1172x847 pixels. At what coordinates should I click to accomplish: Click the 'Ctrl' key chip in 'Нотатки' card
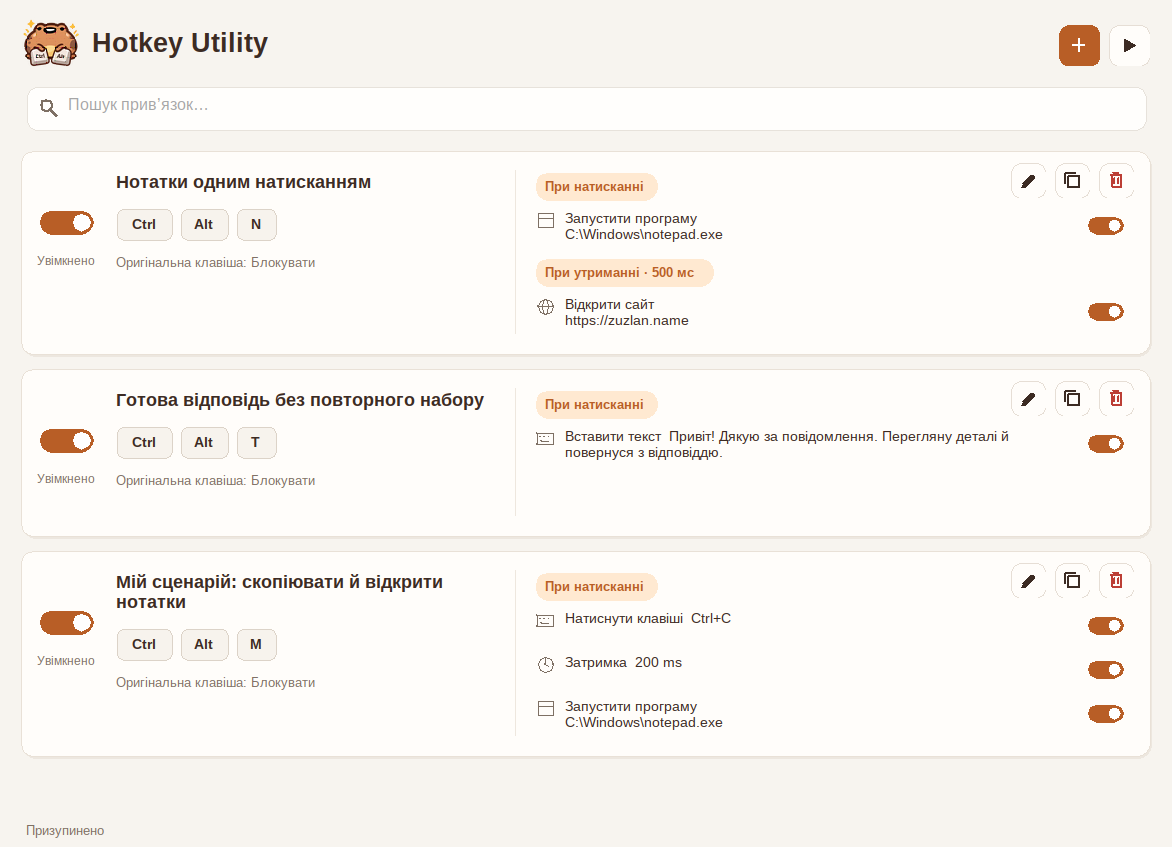144,225
